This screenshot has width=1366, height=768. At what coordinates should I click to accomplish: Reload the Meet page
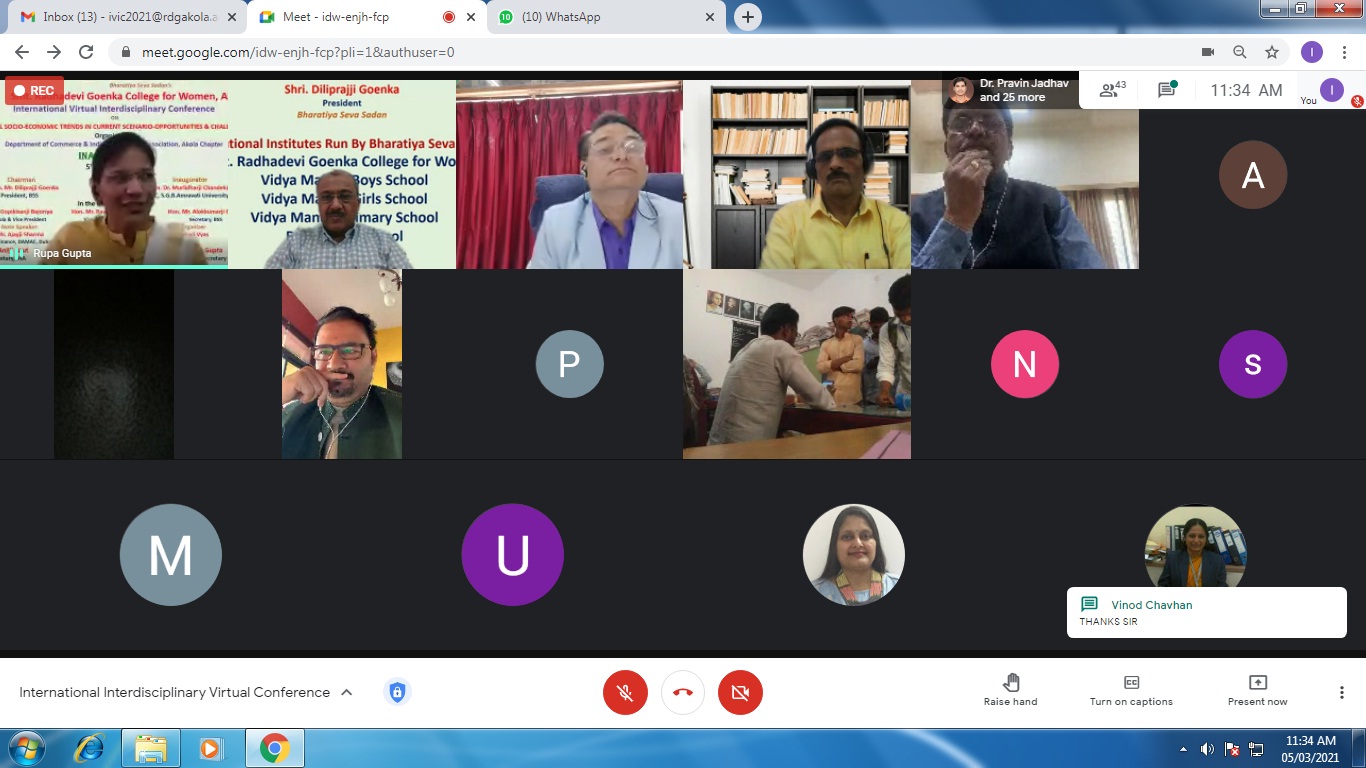point(86,52)
